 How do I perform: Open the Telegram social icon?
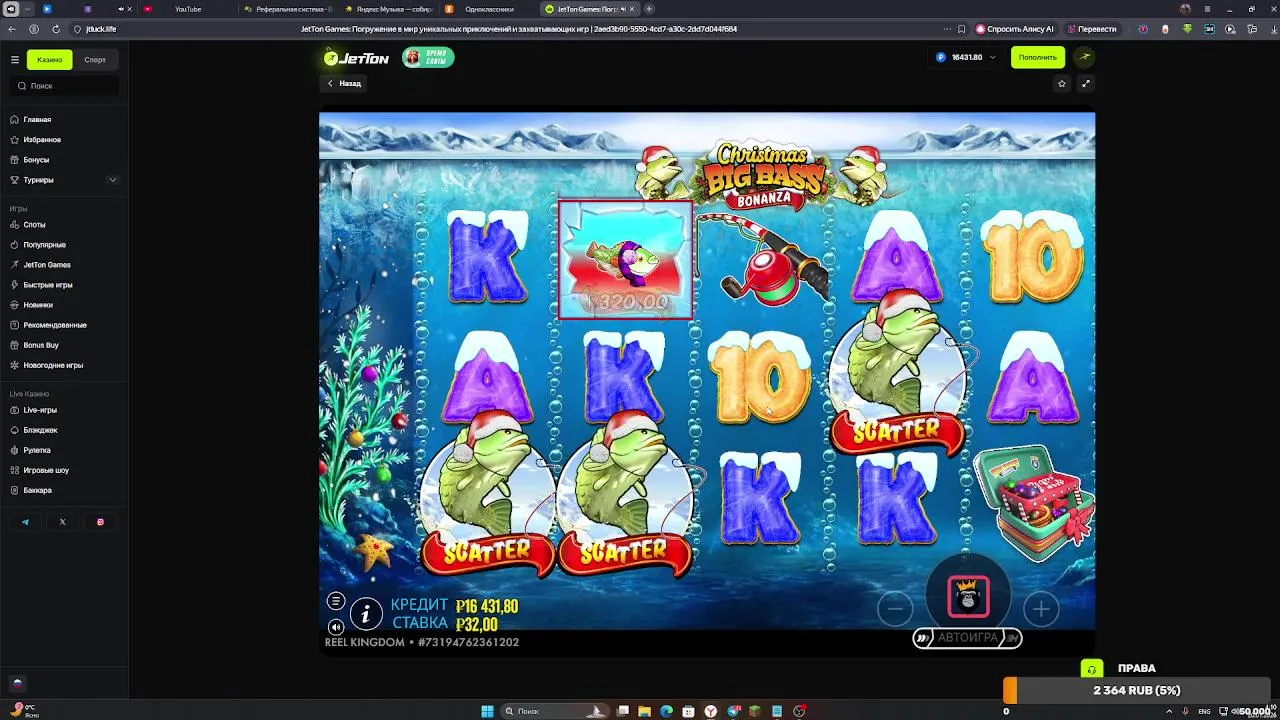click(x=25, y=522)
